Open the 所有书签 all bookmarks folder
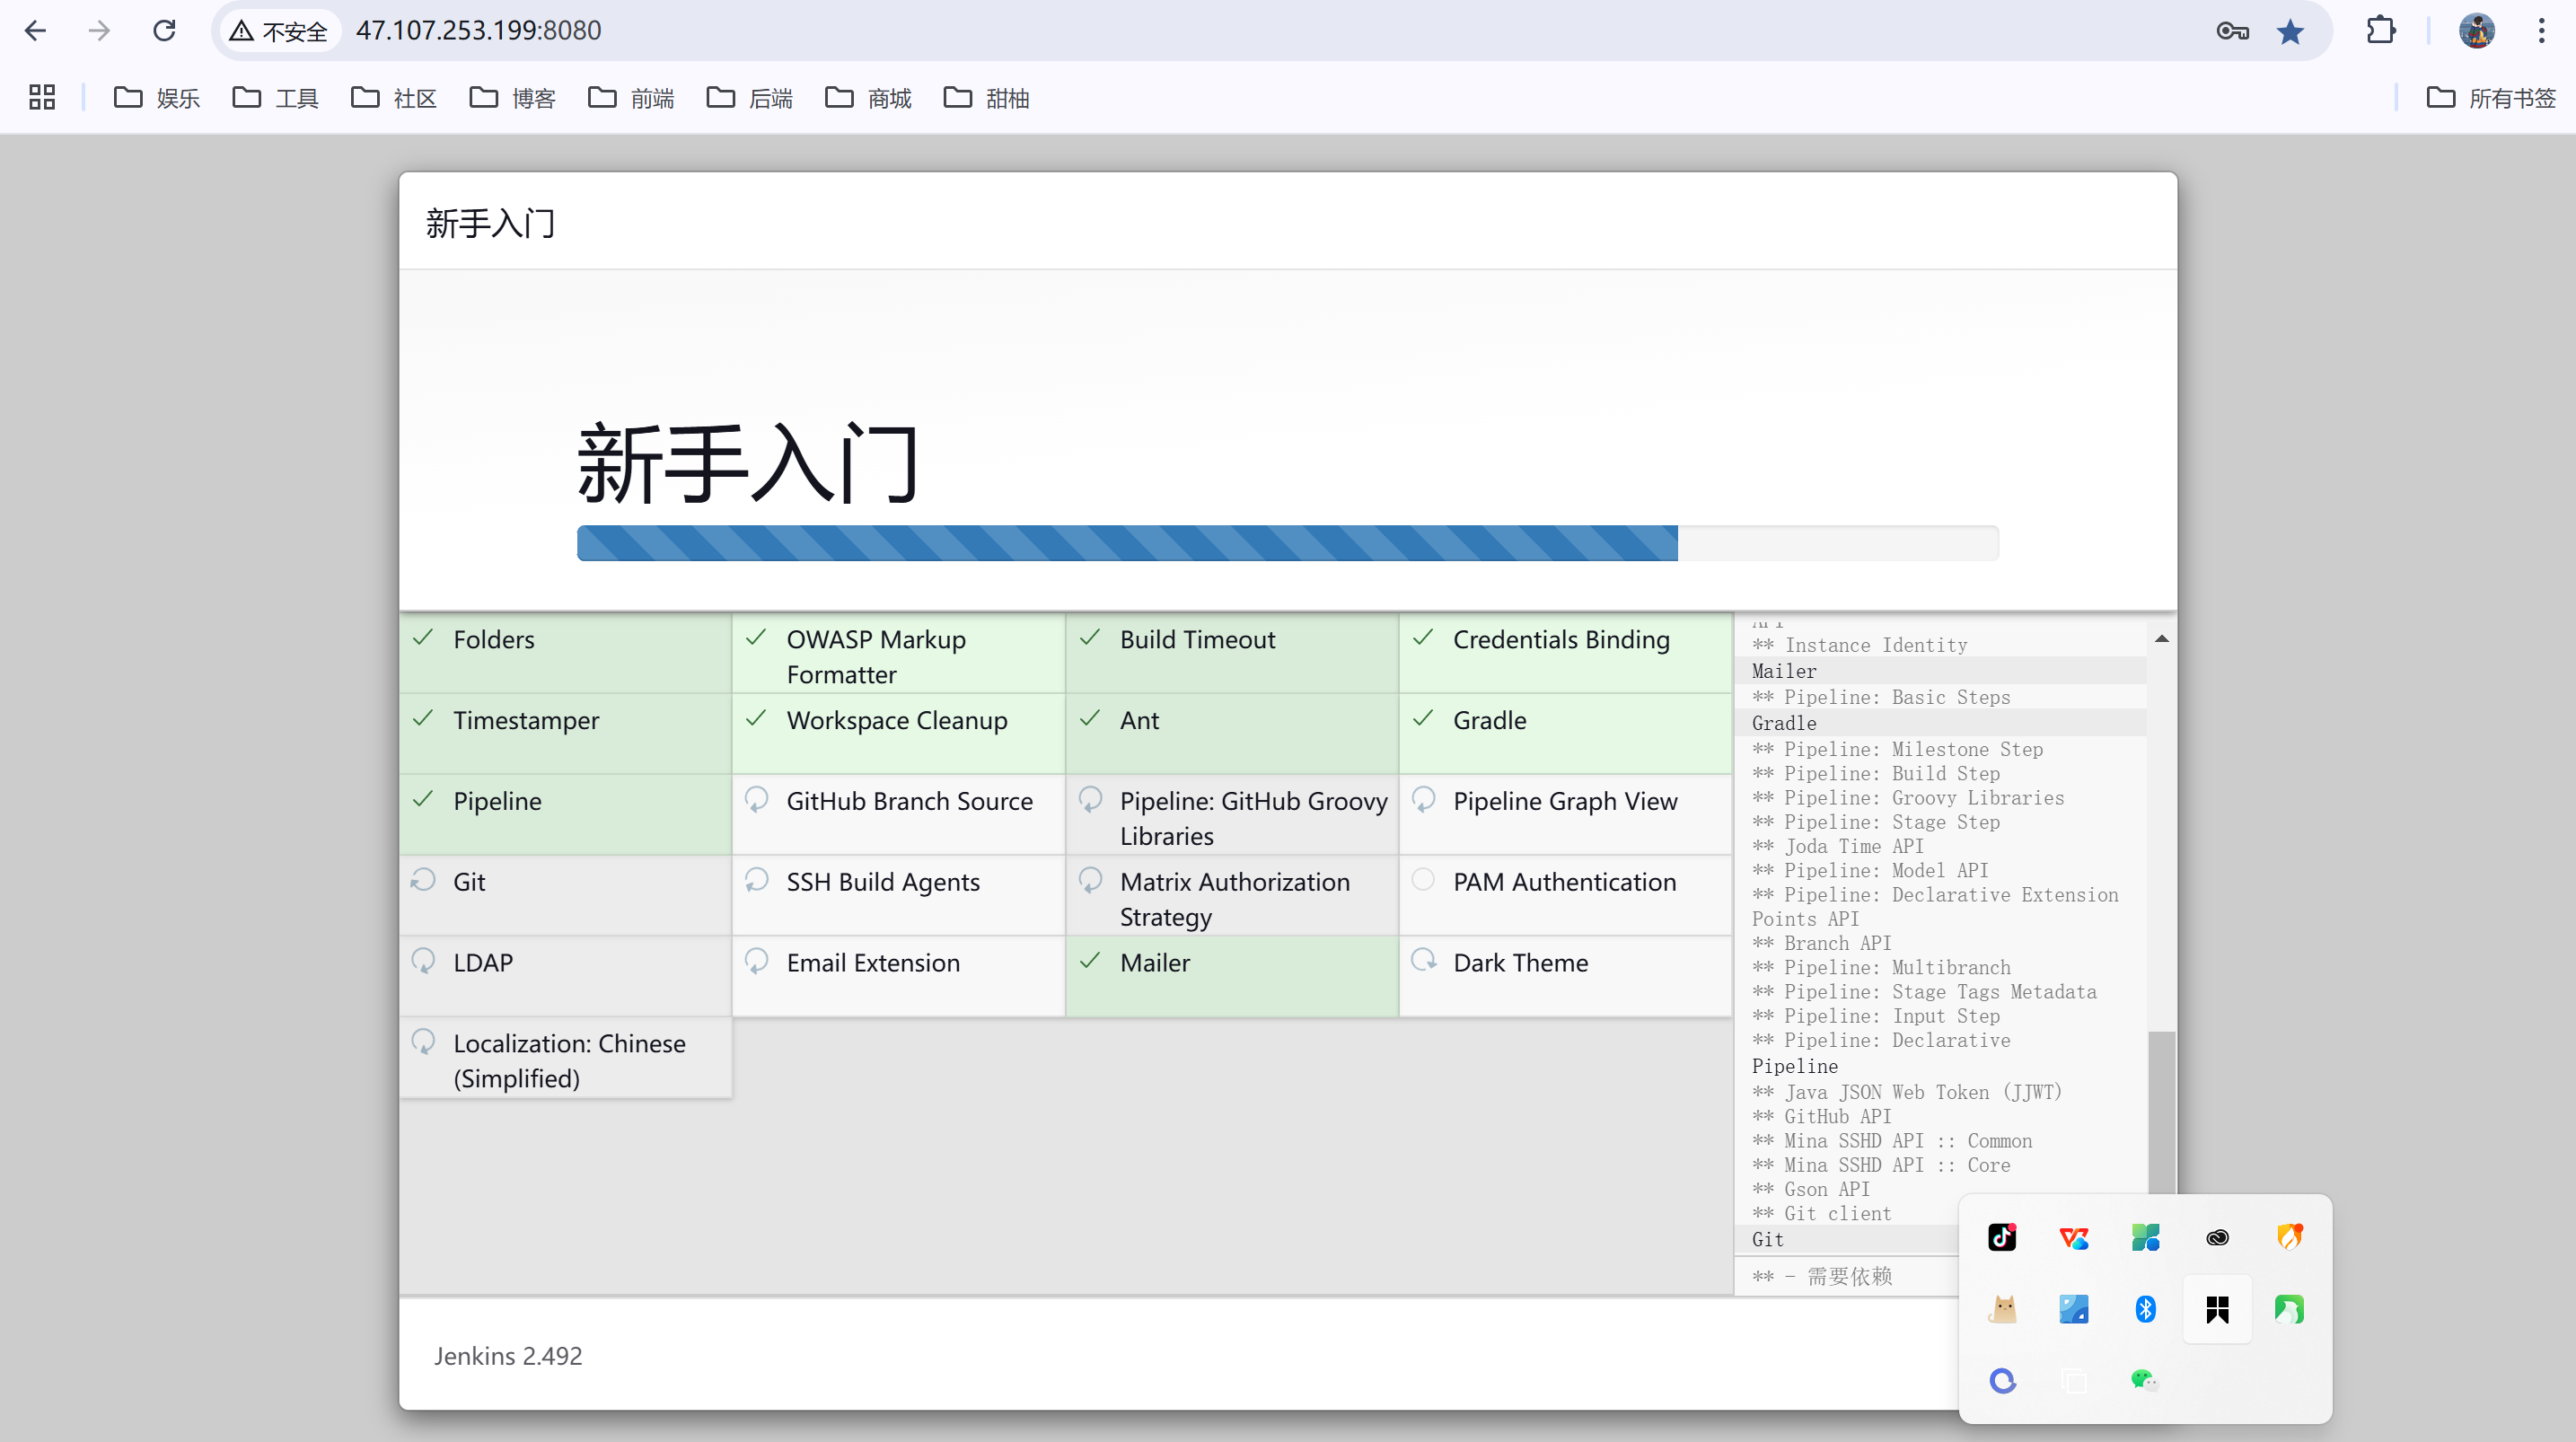Image resolution: width=2576 pixels, height=1442 pixels. tap(2491, 97)
